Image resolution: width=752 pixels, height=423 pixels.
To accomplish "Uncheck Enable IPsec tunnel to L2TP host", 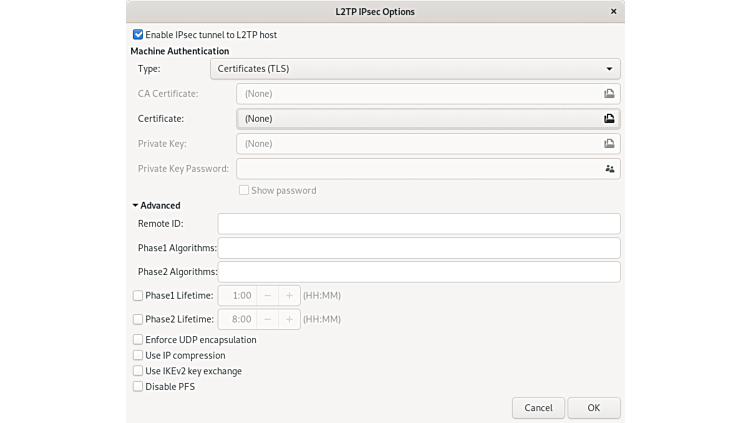I will click(x=138, y=35).
